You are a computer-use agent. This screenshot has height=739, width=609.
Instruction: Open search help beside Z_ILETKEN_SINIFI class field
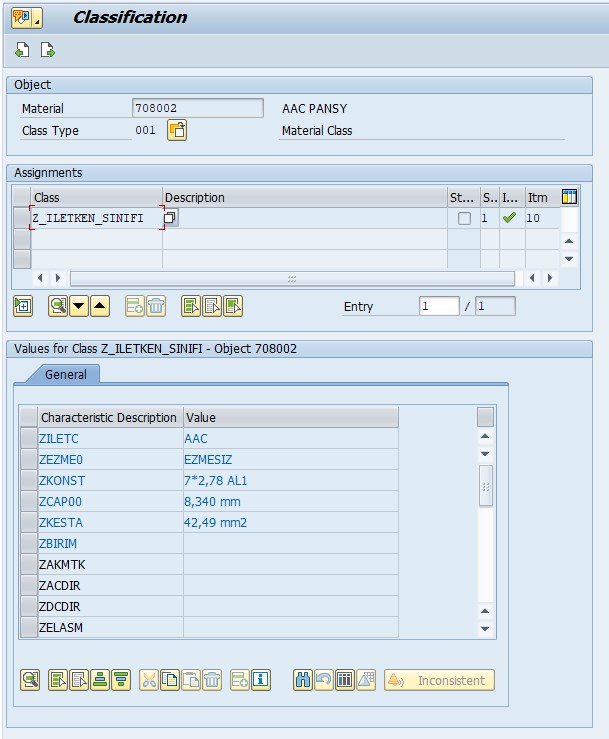point(170,217)
